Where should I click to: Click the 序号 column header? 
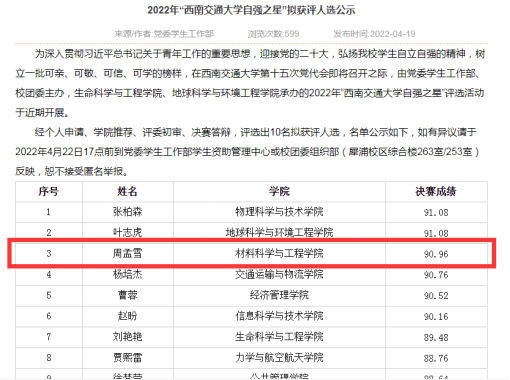pos(49,191)
